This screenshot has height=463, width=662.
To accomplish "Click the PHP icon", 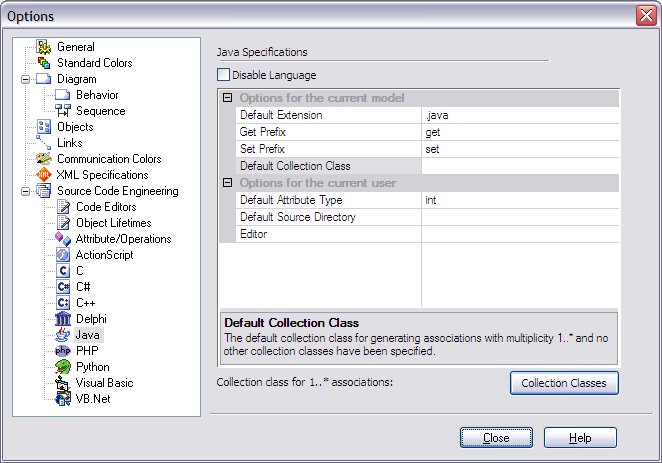I will (x=63, y=351).
